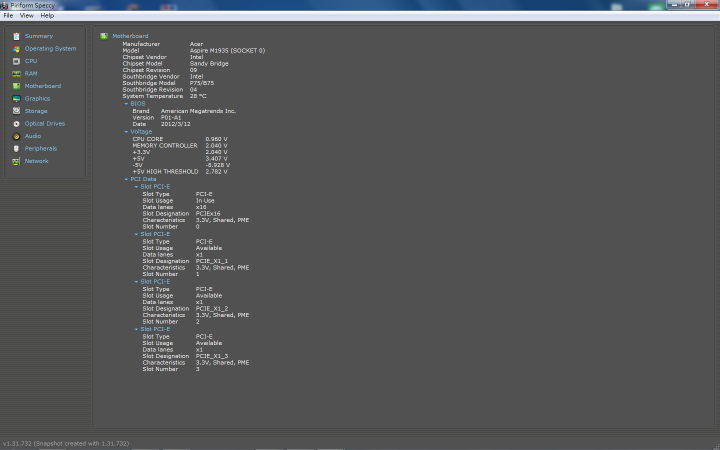This screenshot has height=450, width=720.
Task: Click slot designation PCIE_X1_3
Action: click(212, 356)
